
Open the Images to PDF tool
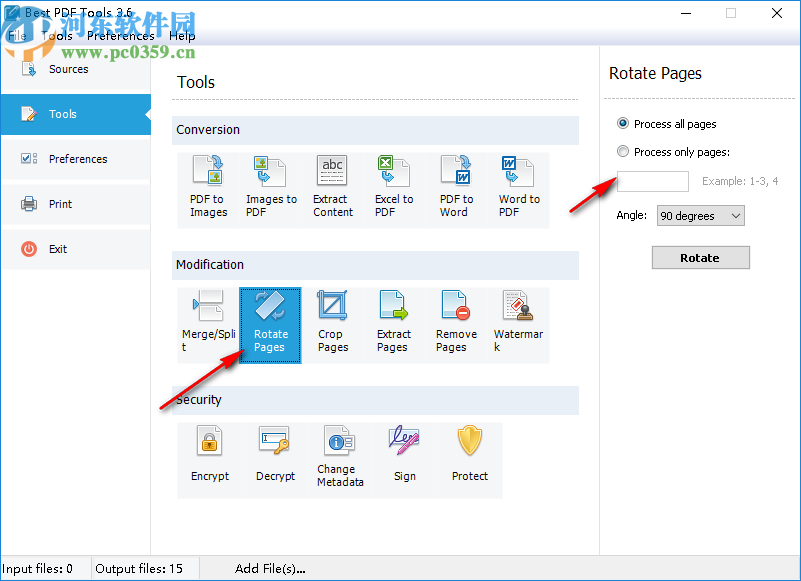click(270, 185)
